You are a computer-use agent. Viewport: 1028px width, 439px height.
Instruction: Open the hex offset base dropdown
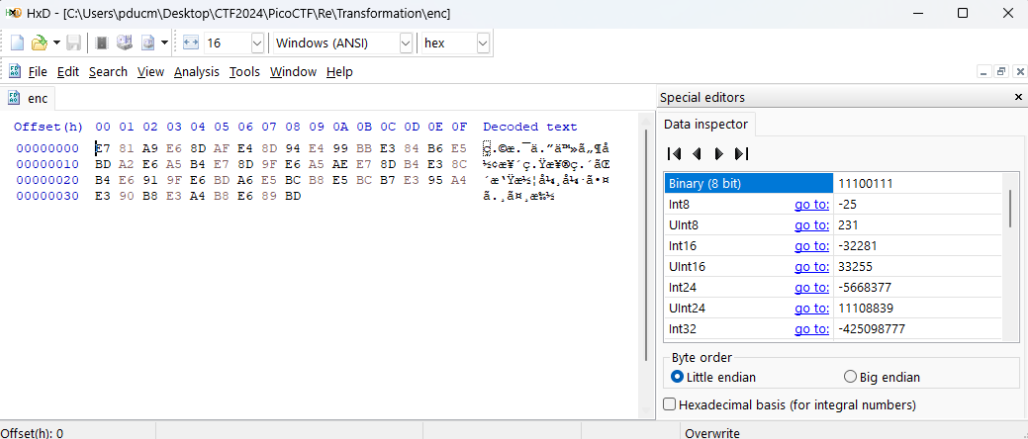coord(483,43)
